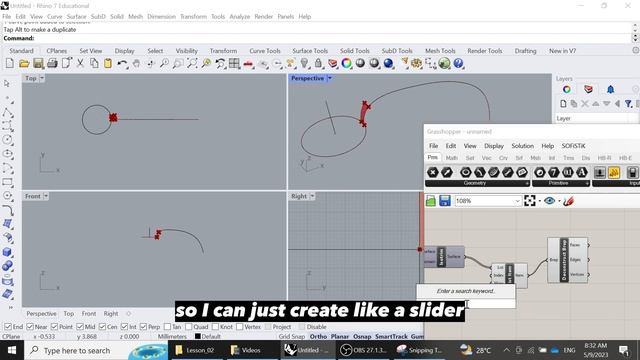Click the filter funnel icon in Layers panel
The image size is (640, 360).
[x=629, y=104]
